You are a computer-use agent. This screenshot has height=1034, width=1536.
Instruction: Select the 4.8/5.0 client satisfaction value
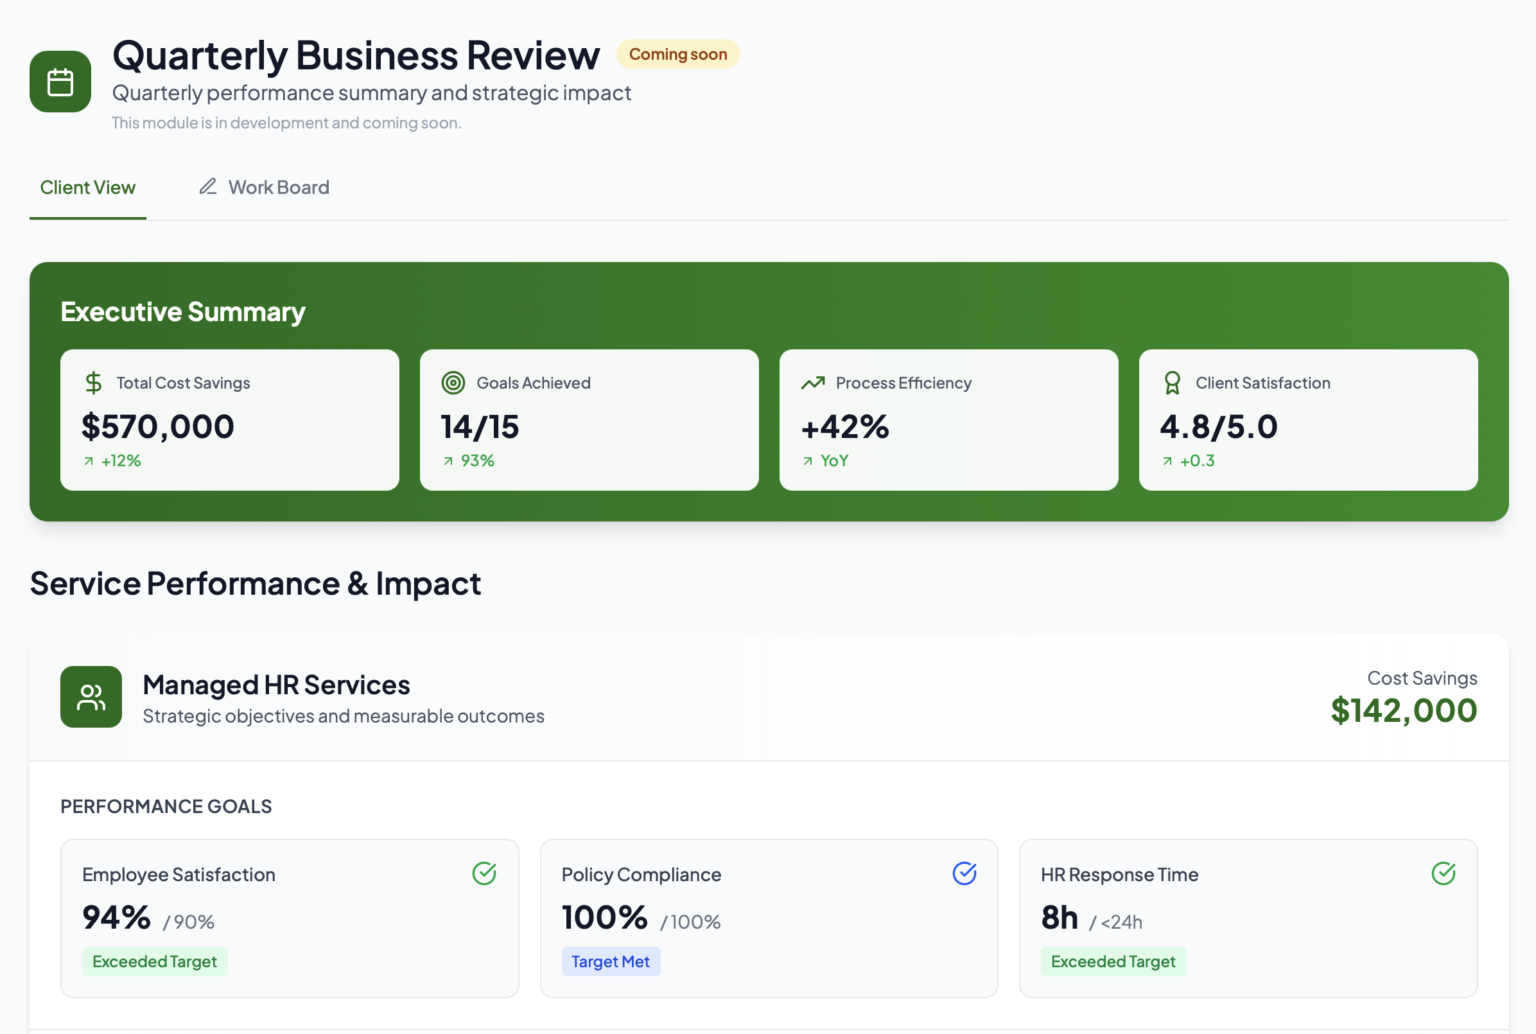click(1219, 427)
